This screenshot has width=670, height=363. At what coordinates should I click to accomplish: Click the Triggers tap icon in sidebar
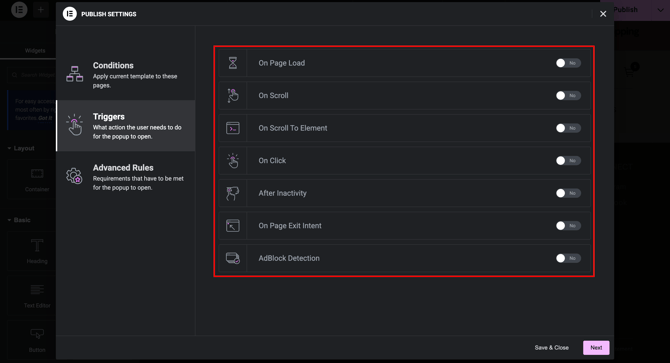[74, 125]
